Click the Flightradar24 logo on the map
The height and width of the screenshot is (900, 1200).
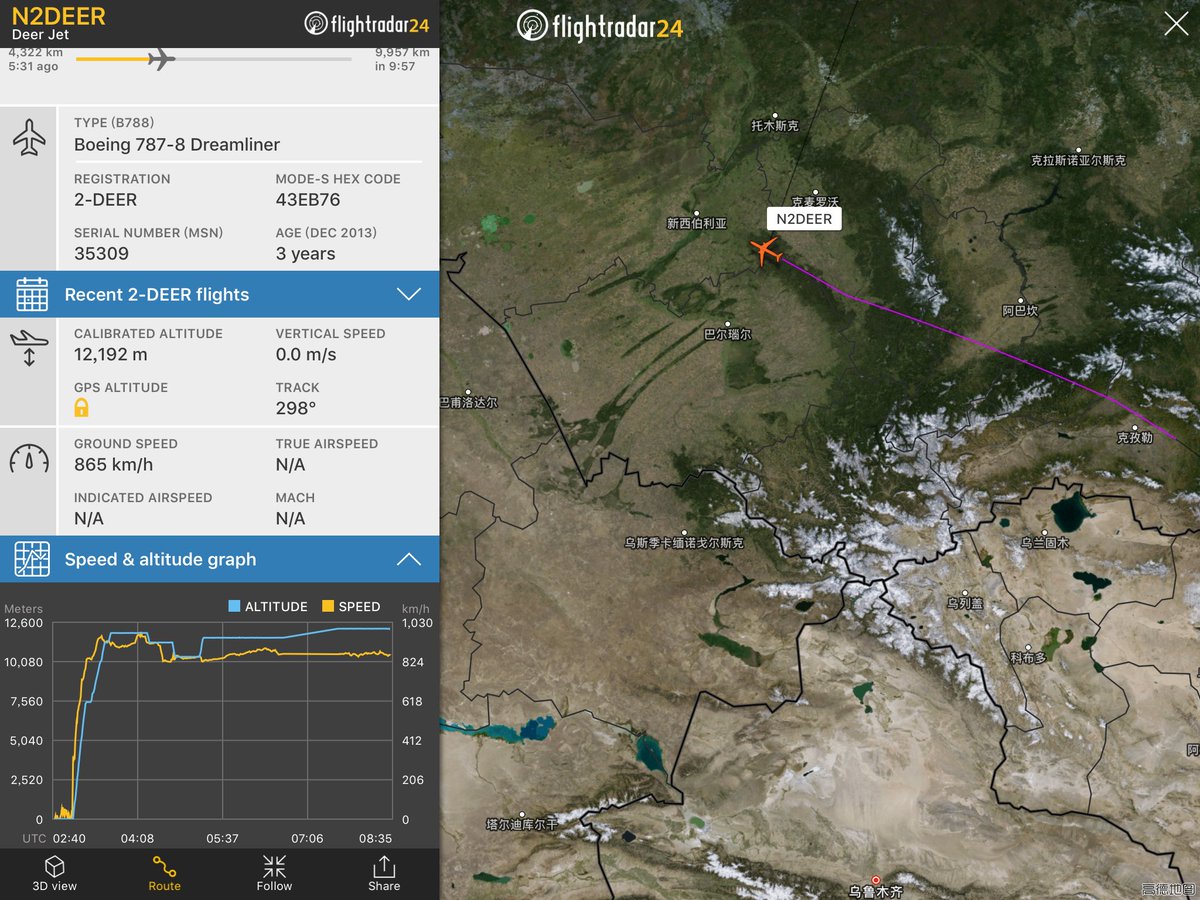tap(600, 27)
